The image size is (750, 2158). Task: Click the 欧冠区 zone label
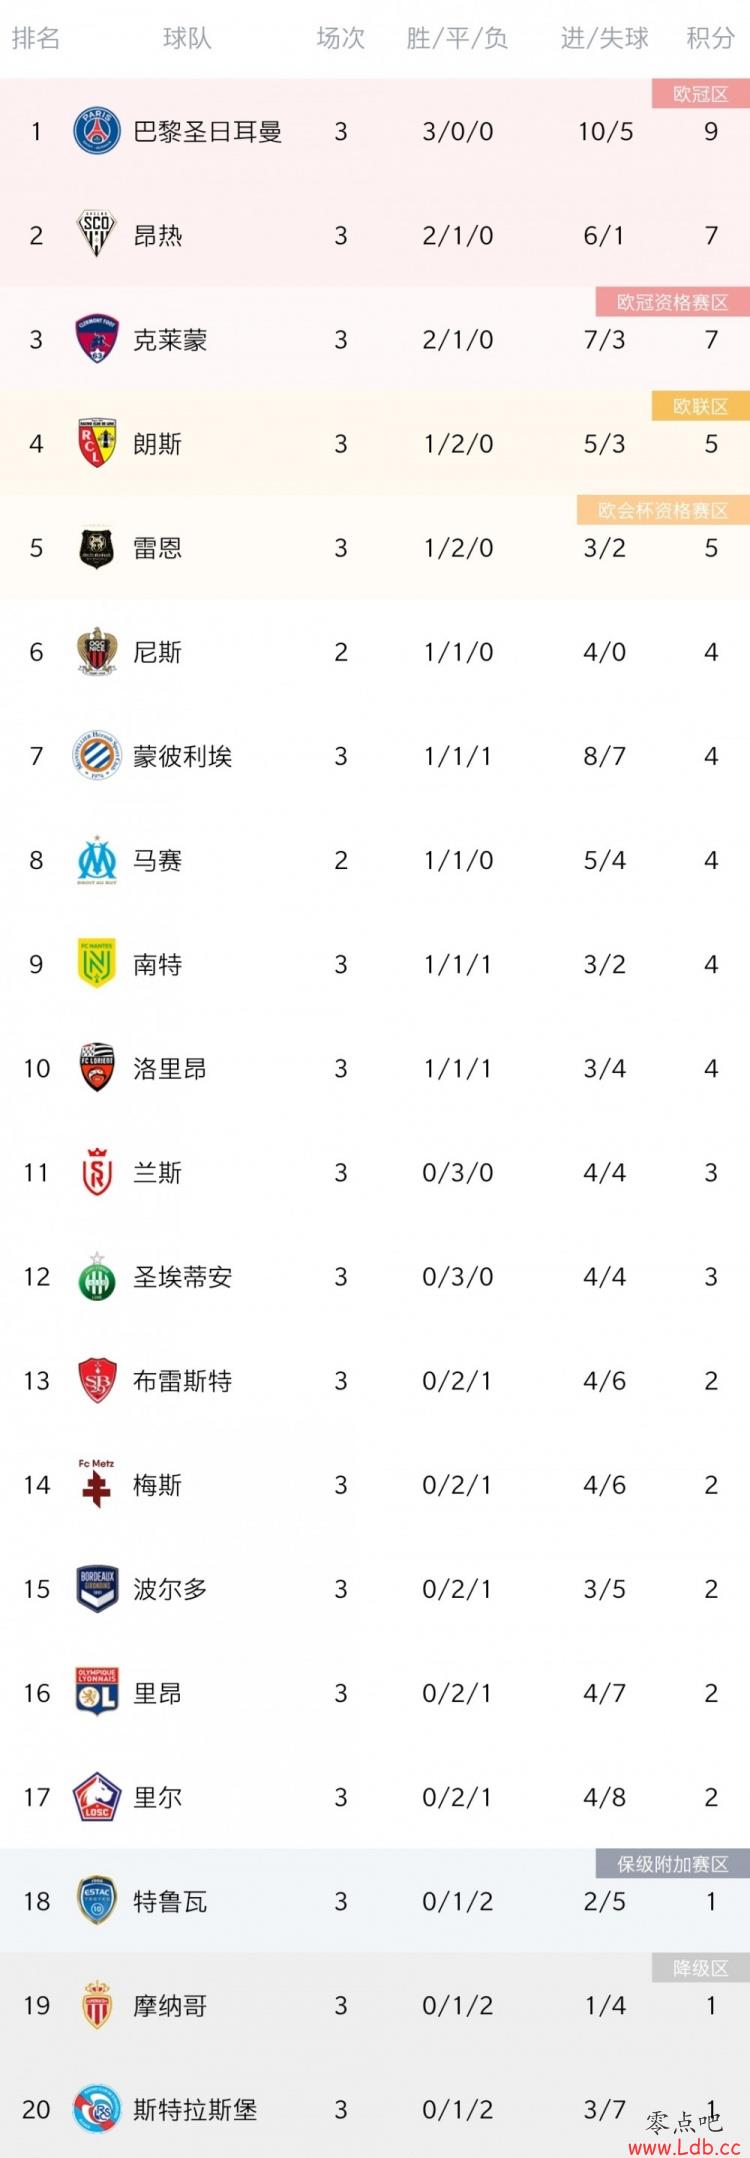pyautogui.click(x=700, y=94)
